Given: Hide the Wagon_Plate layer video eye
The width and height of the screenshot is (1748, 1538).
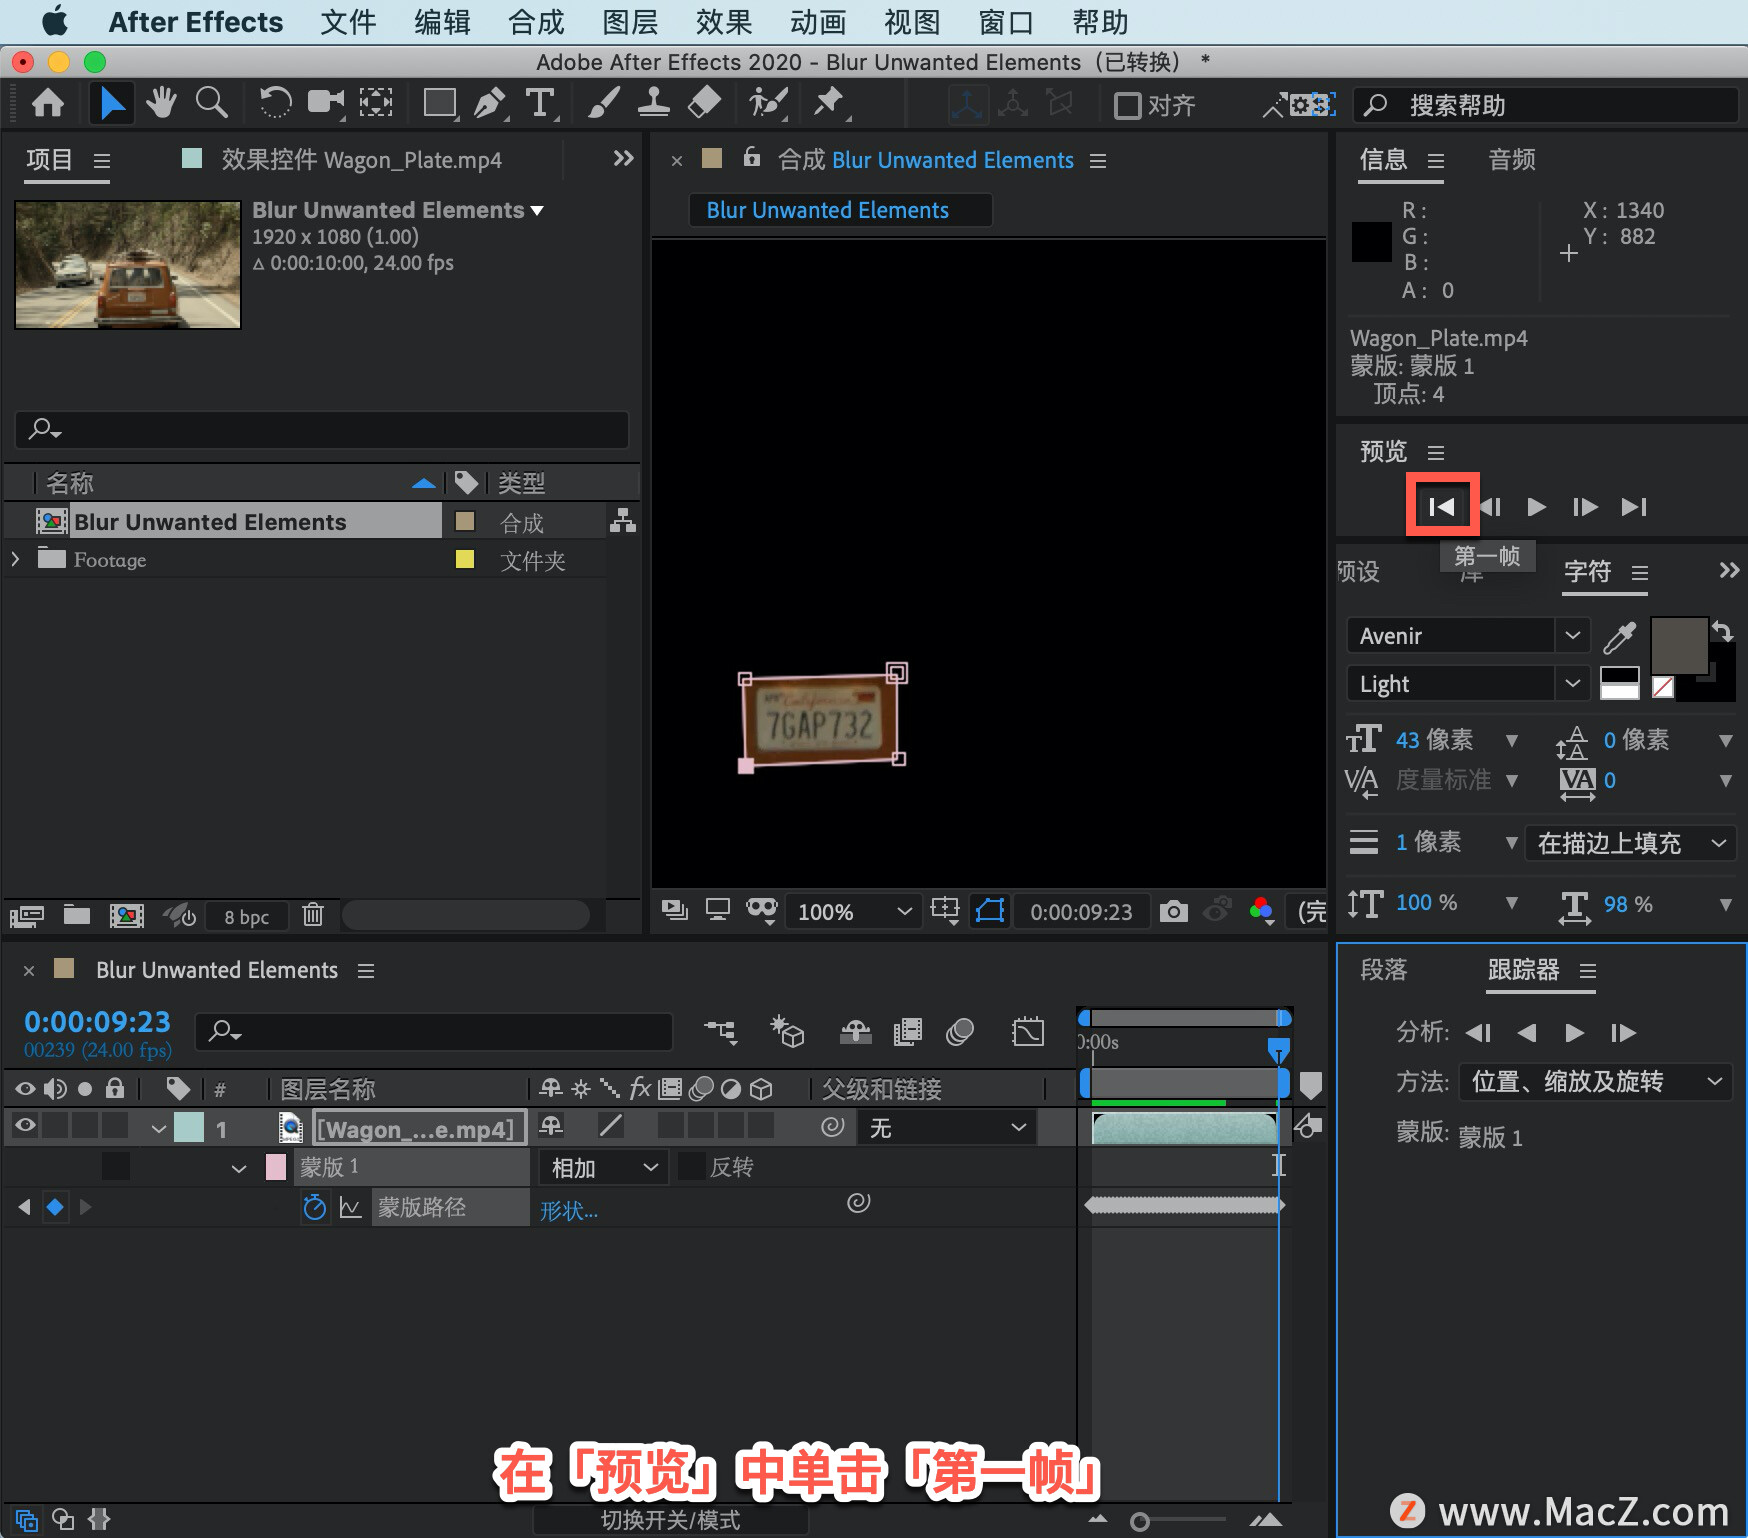Looking at the screenshot, I should pyautogui.click(x=26, y=1126).
